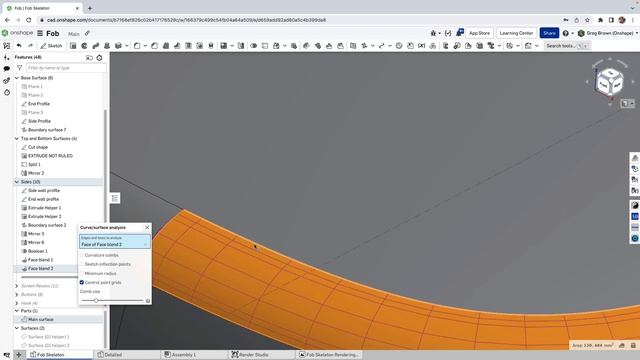Screen dimensions: 640x360
Task: Select the Fillet tool icon
Action: coord(137,46)
